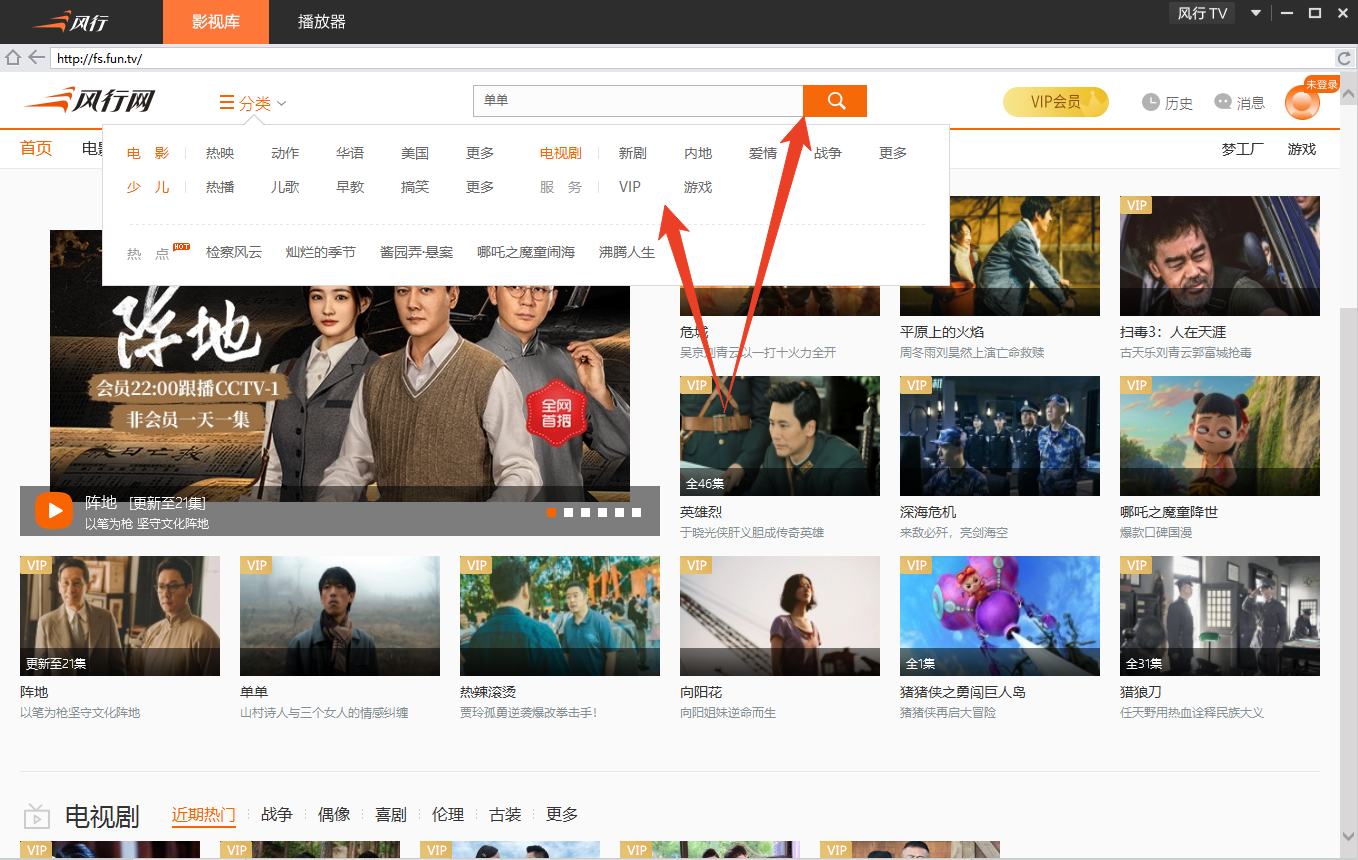
Task: Click the orange user avatar icon
Action: point(1301,103)
